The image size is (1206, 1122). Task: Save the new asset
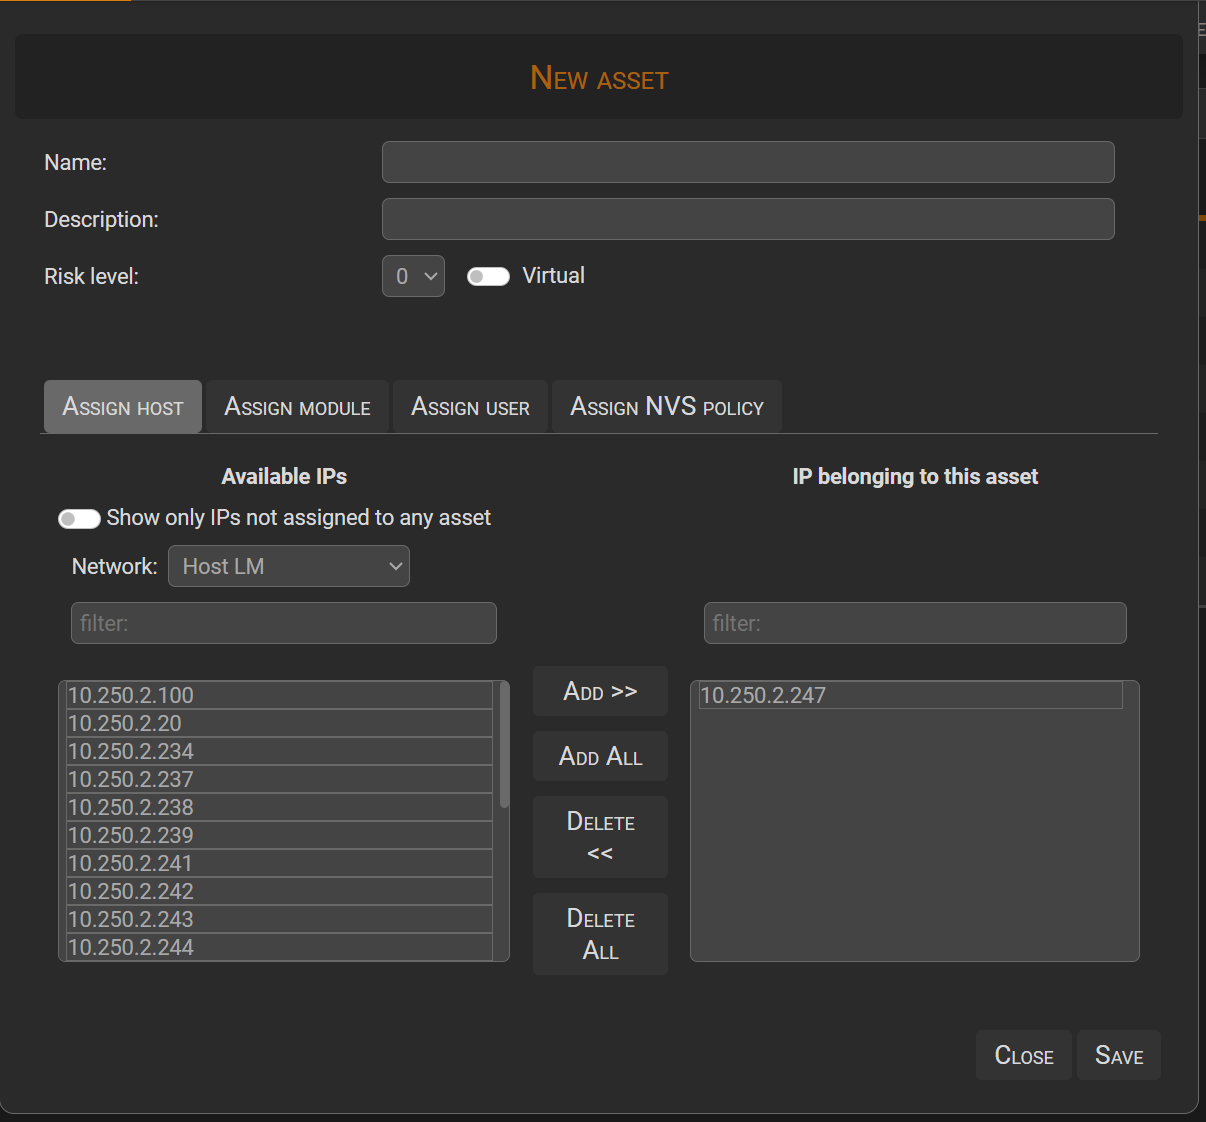[x=1118, y=1055]
